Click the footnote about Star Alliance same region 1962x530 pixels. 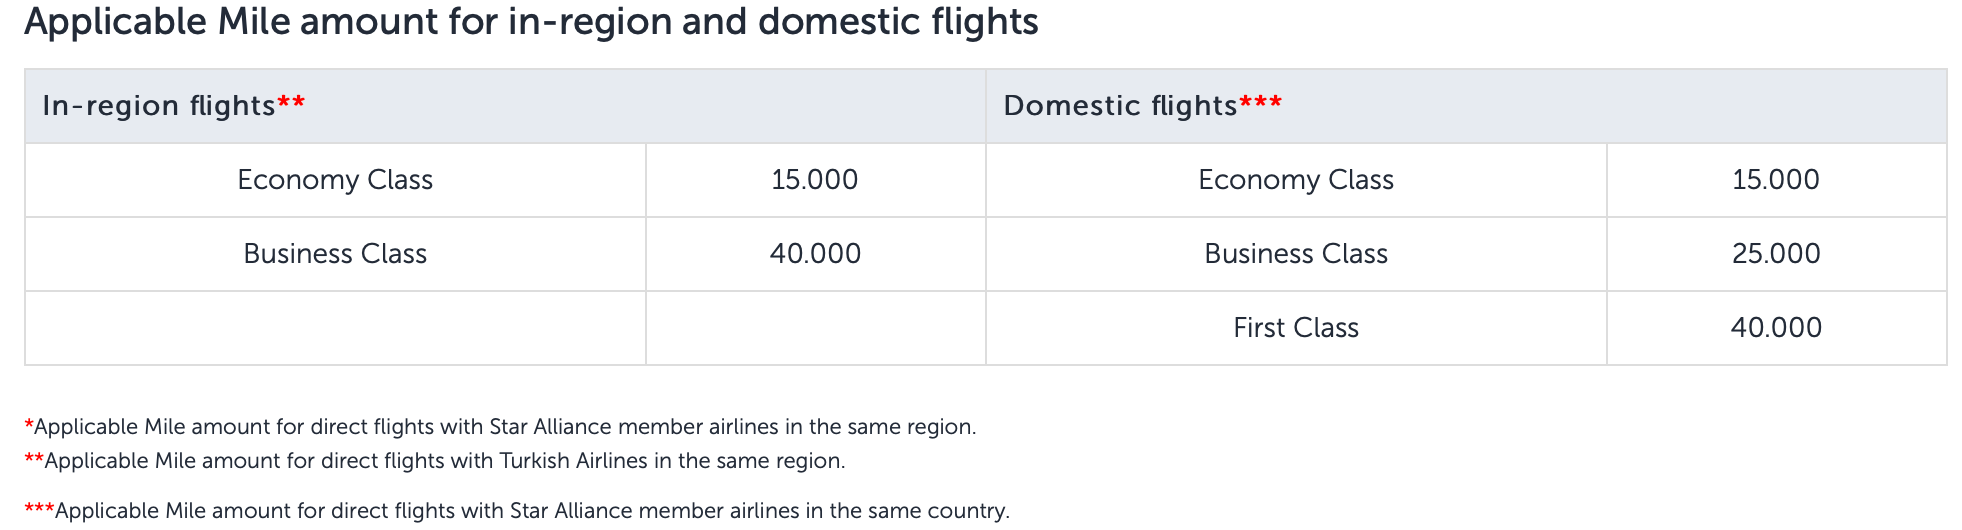pyautogui.click(x=500, y=427)
